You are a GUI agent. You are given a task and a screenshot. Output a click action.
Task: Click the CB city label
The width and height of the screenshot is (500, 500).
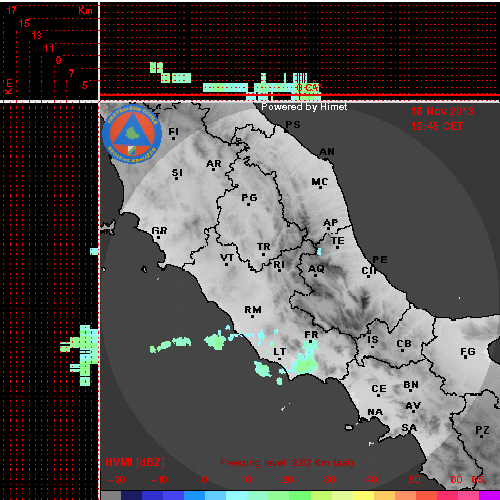tap(404, 344)
